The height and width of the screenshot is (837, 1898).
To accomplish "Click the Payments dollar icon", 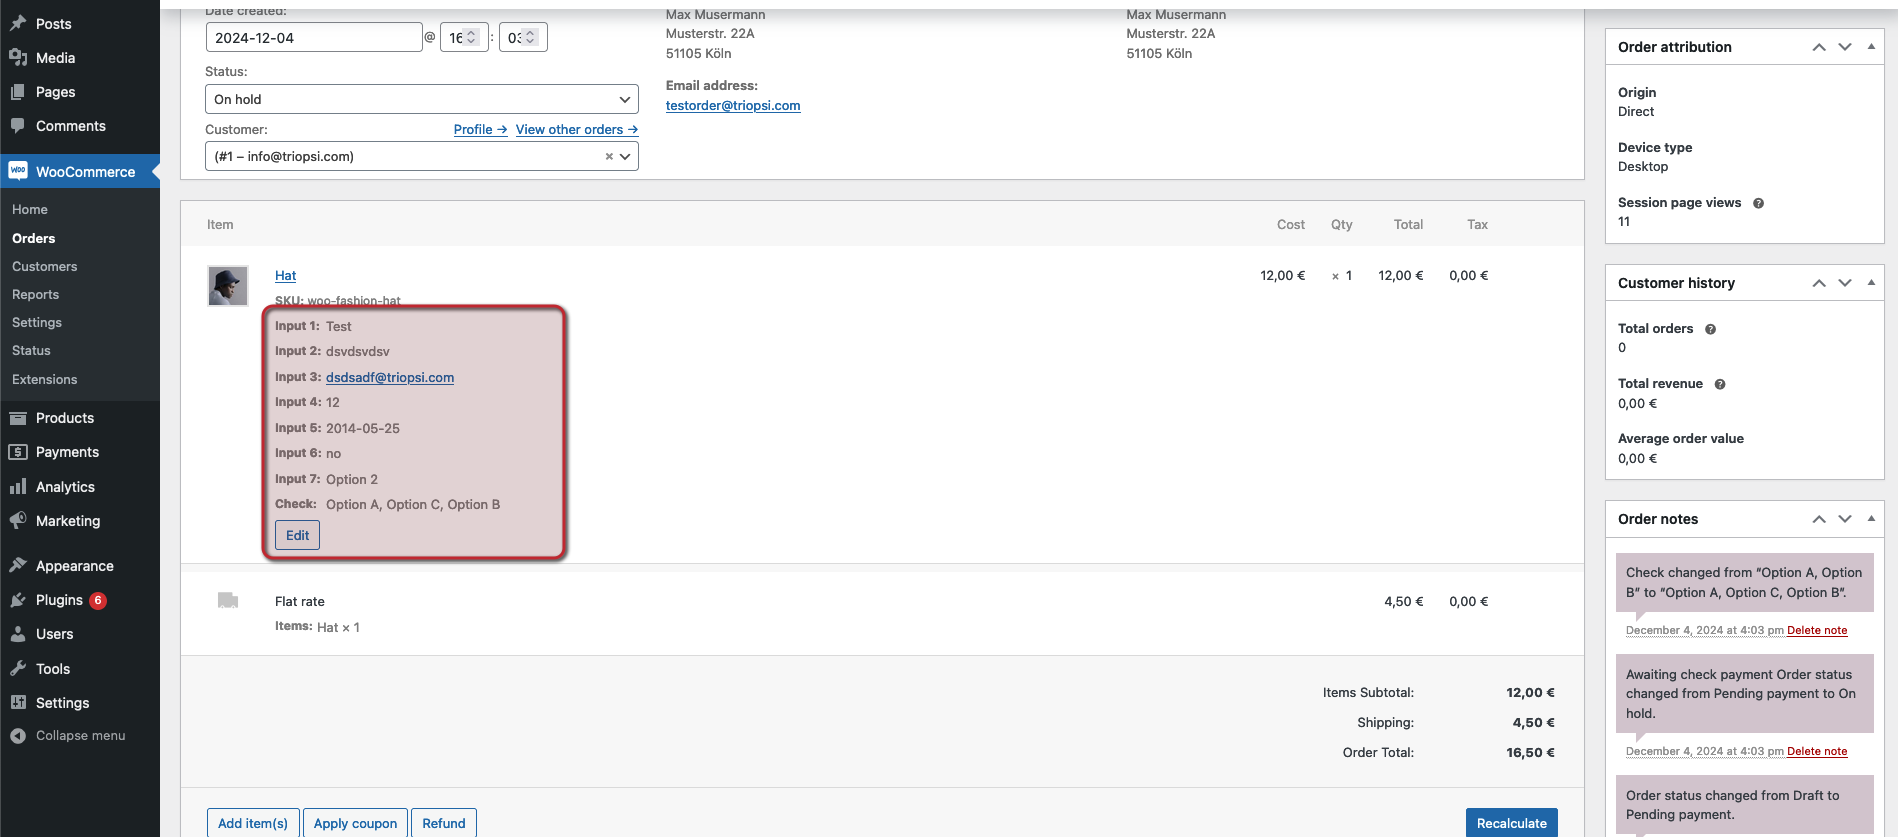I will coord(18,452).
